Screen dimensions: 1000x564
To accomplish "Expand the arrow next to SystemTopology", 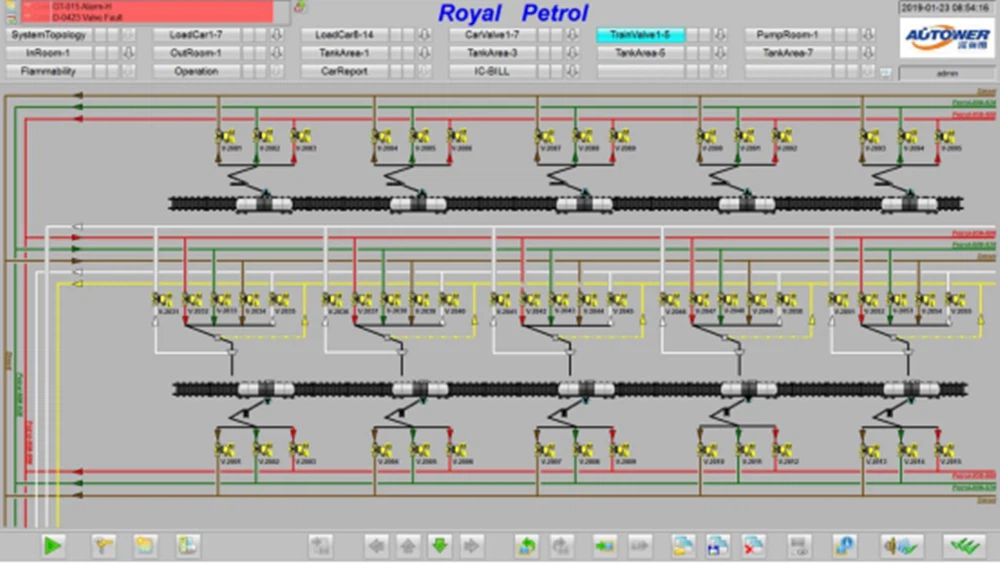I will pos(128,35).
